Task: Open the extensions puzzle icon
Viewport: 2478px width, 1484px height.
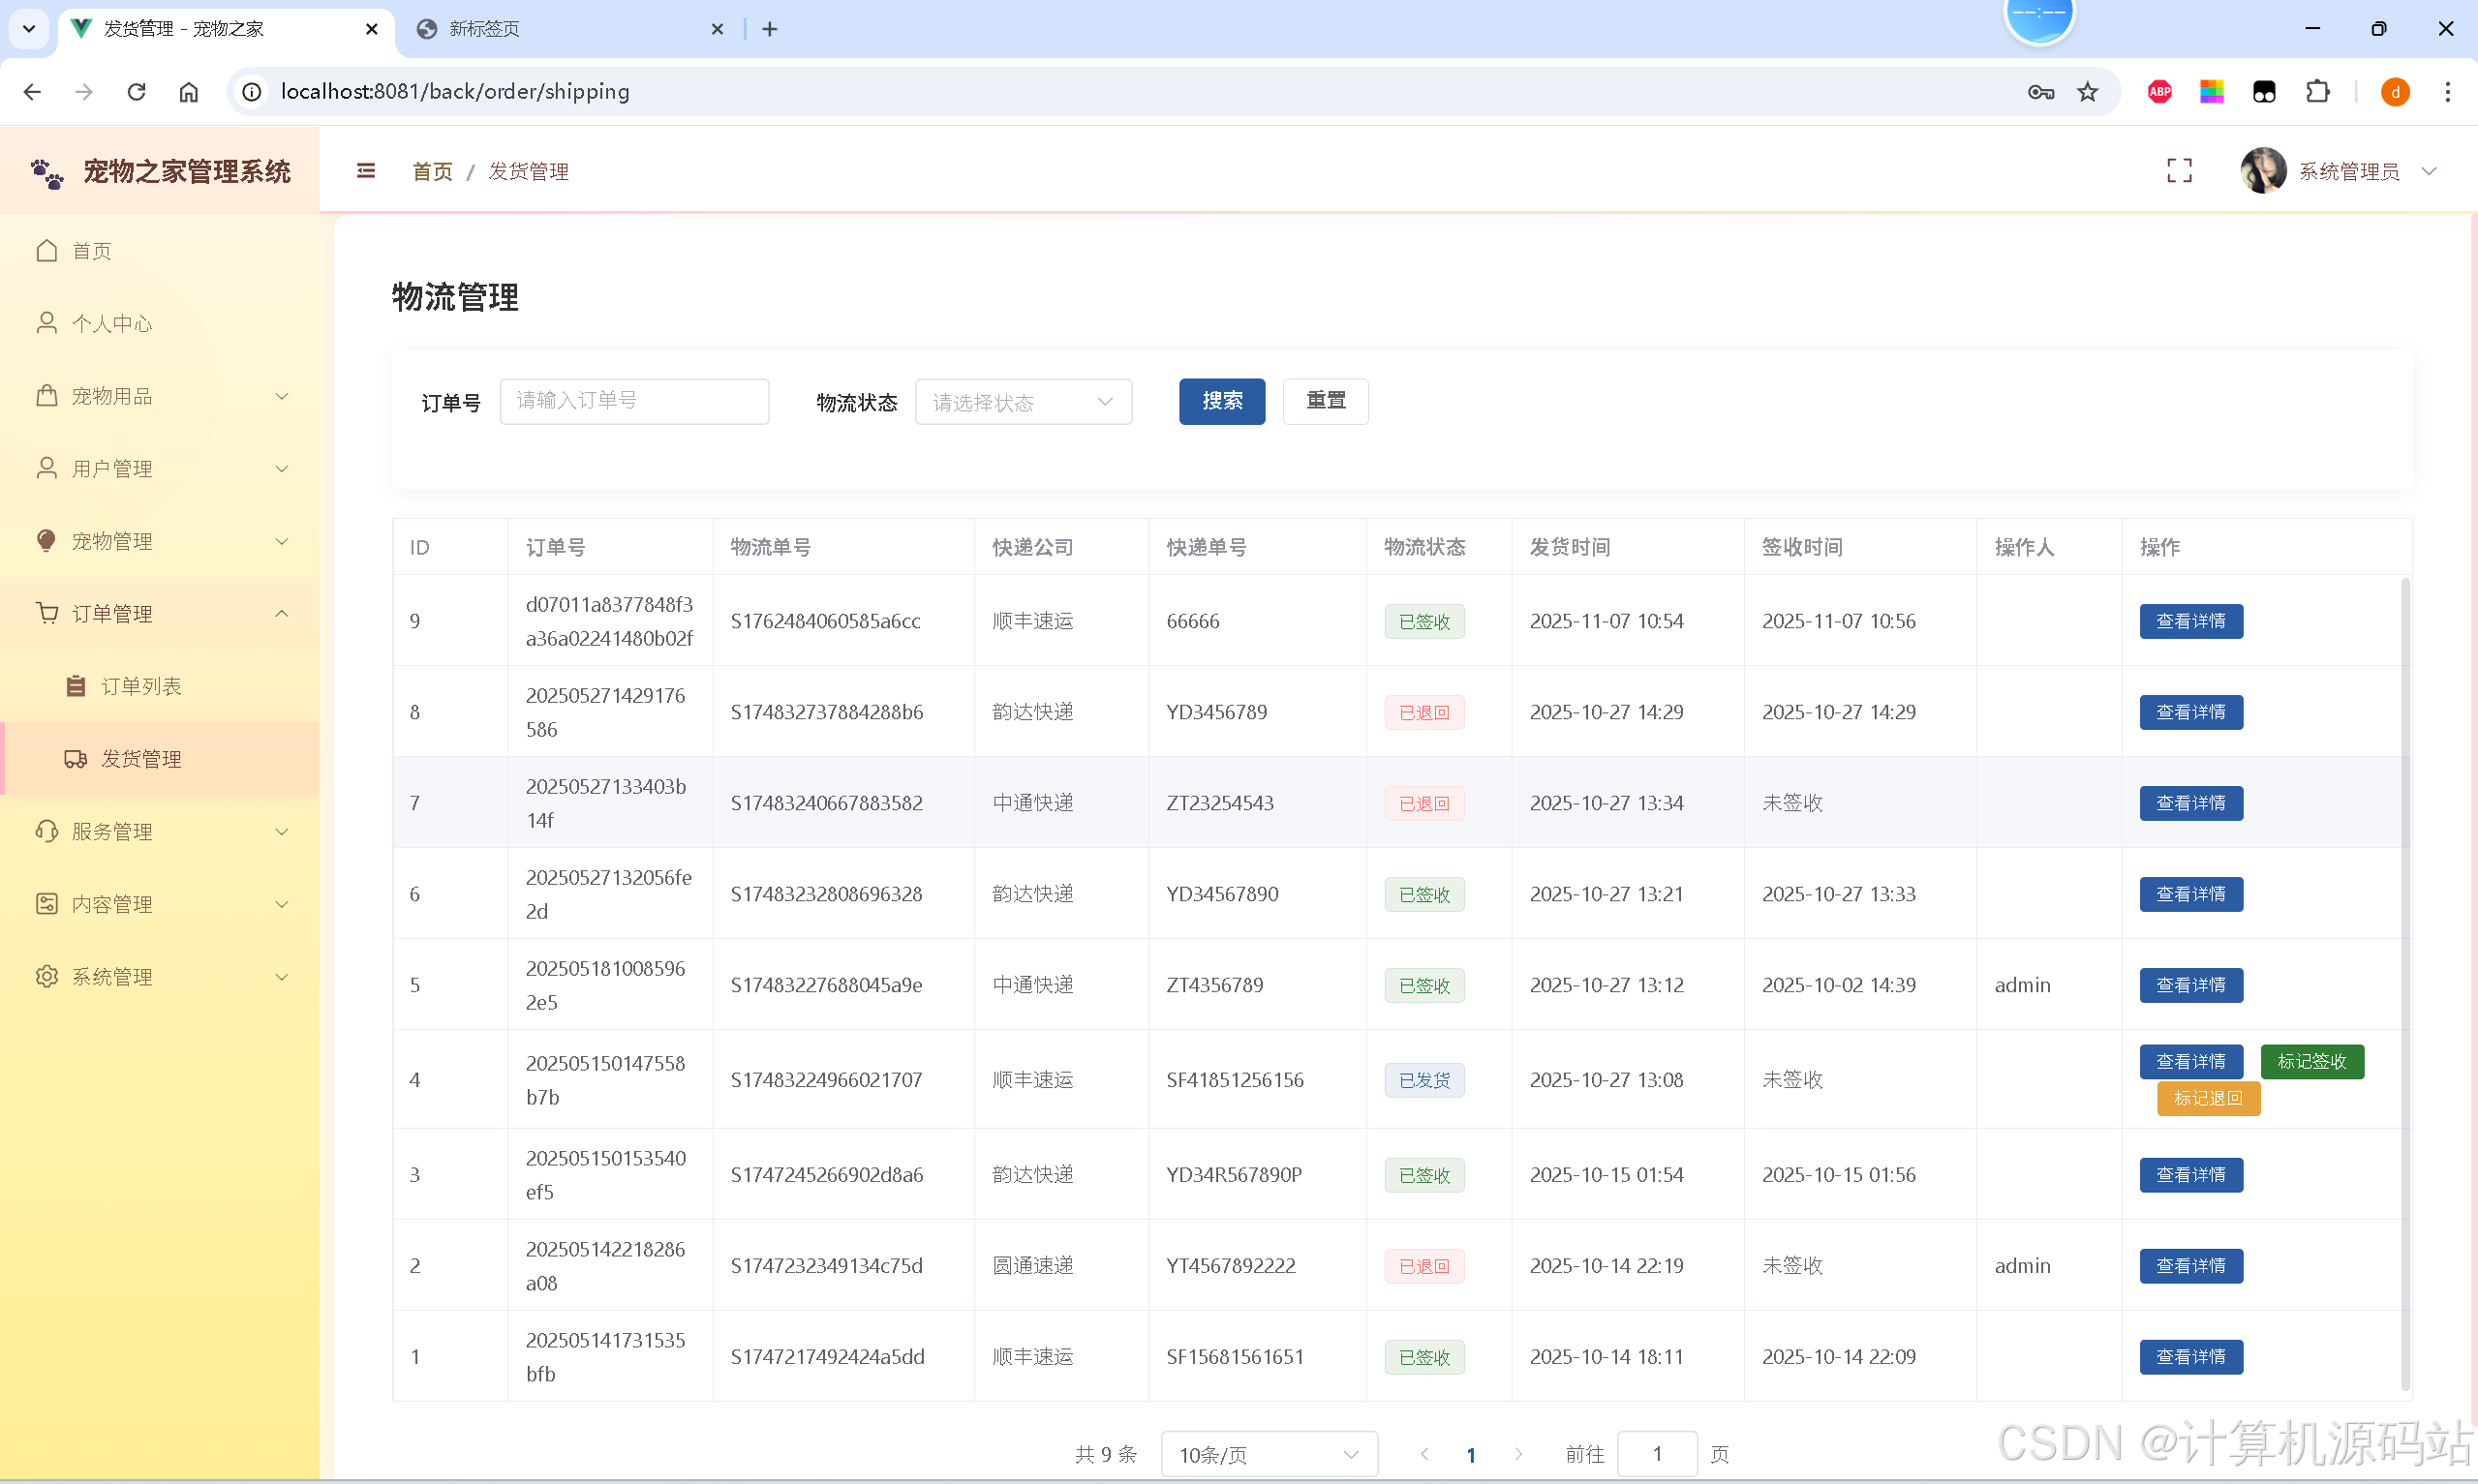Action: [2317, 92]
